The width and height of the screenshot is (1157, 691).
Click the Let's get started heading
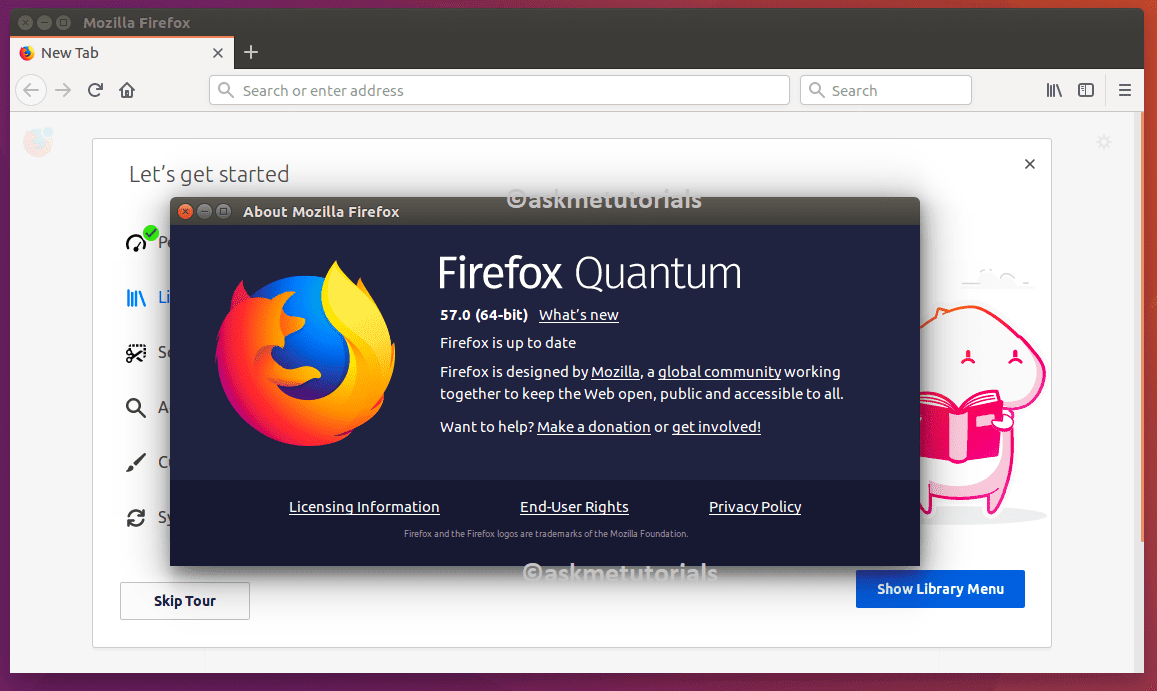209,174
